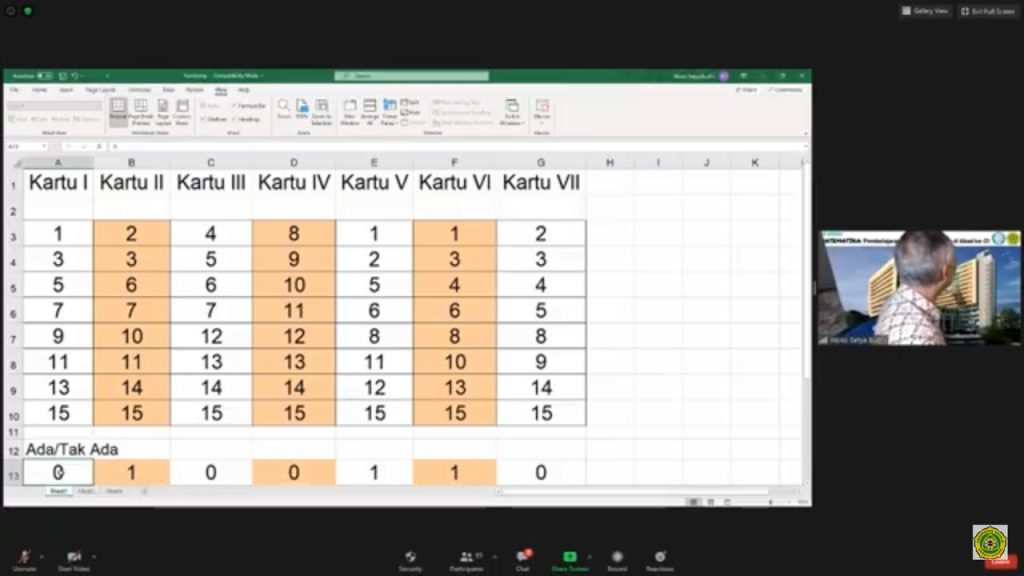The width and height of the screenshot is (1024, 576).
Task: Click the Exit Full Screen button
Action: 988,11
